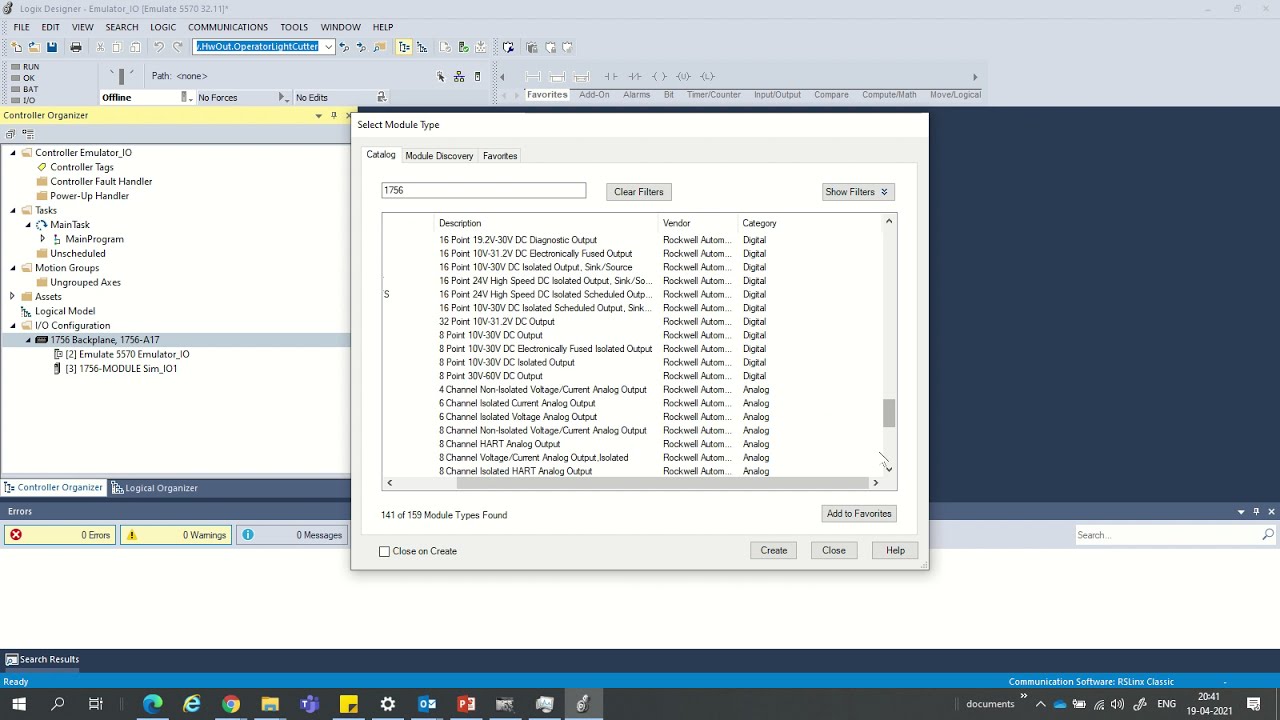This screenshot has width=1280, height=720.
Task: Click the Open project toolbar icon
Action: [33, 47]
